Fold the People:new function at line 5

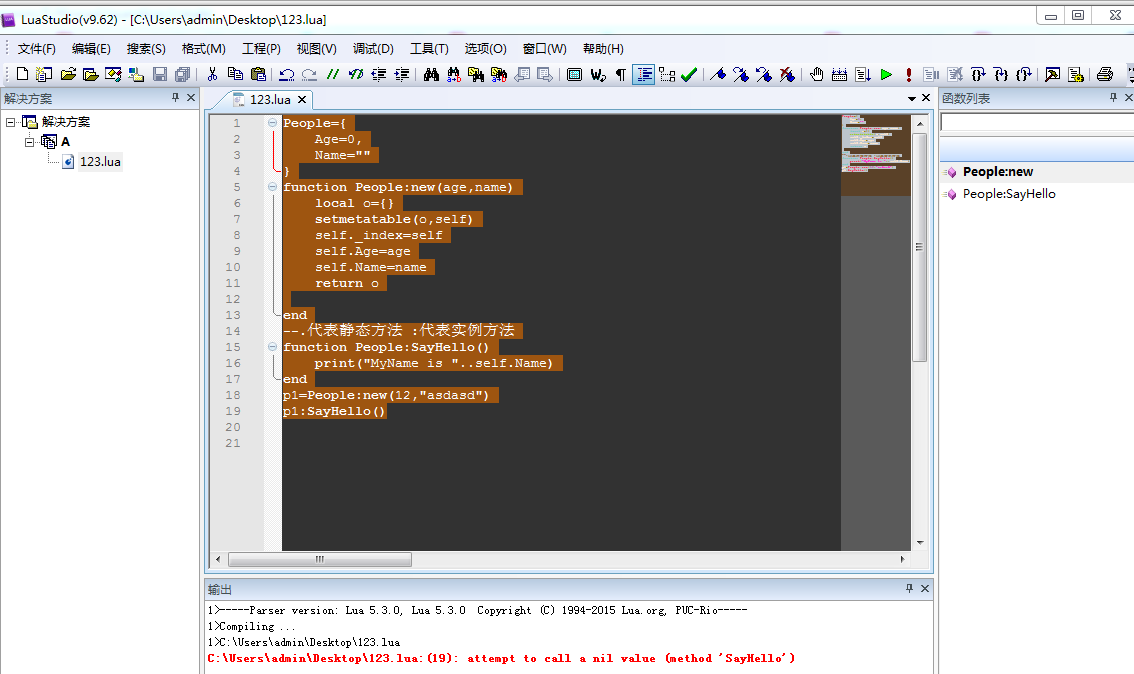273,187
